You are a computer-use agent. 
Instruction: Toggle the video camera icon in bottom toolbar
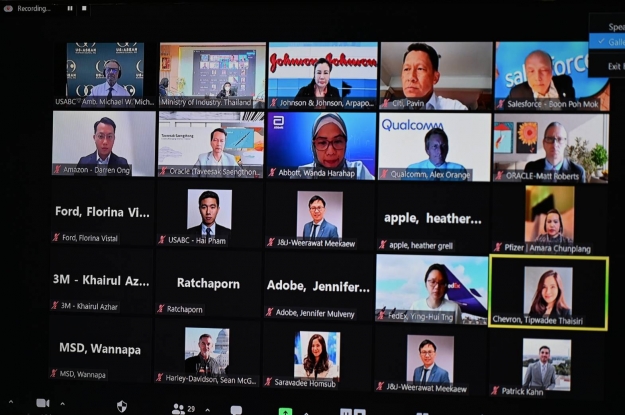[x=43, y=403]
